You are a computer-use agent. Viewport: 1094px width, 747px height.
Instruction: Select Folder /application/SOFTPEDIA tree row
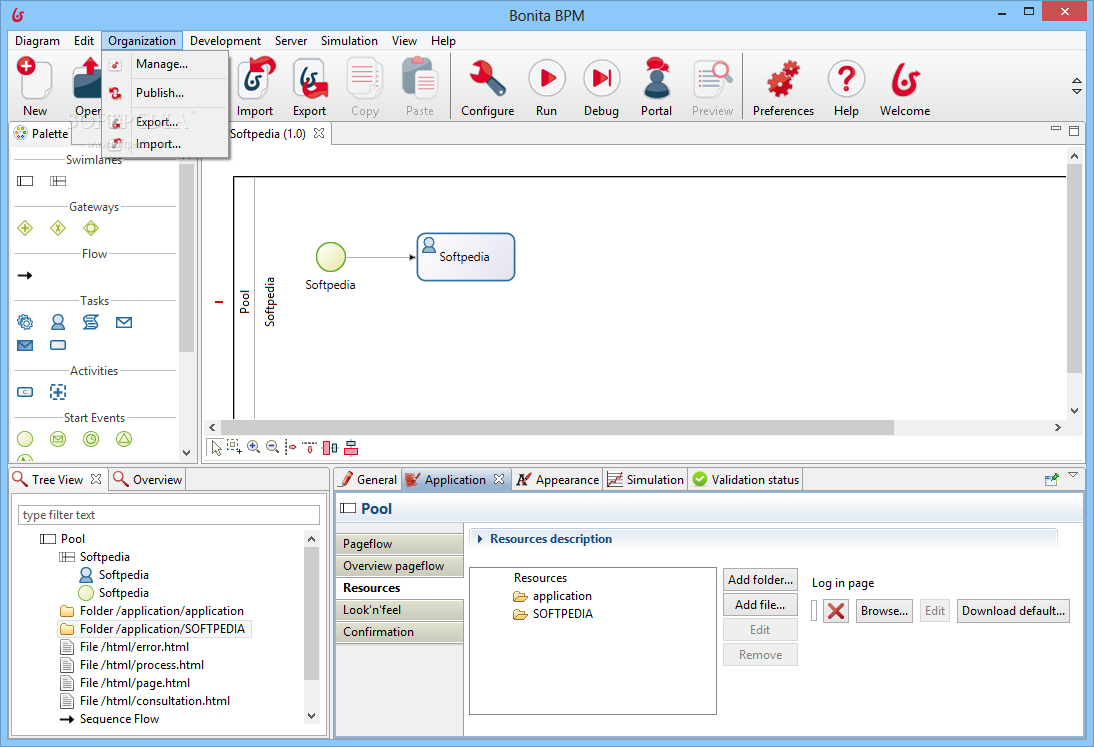[x=154, y=629]
